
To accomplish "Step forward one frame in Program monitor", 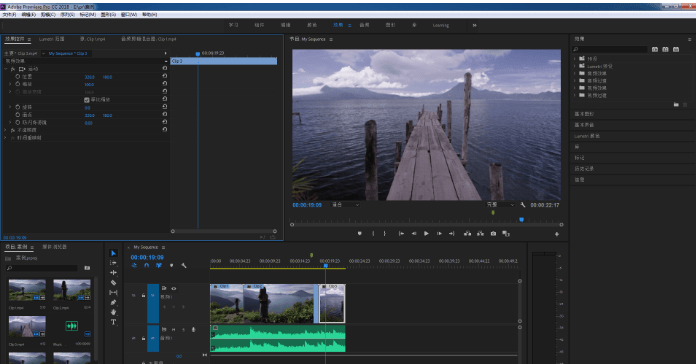I will coord(439,233).
